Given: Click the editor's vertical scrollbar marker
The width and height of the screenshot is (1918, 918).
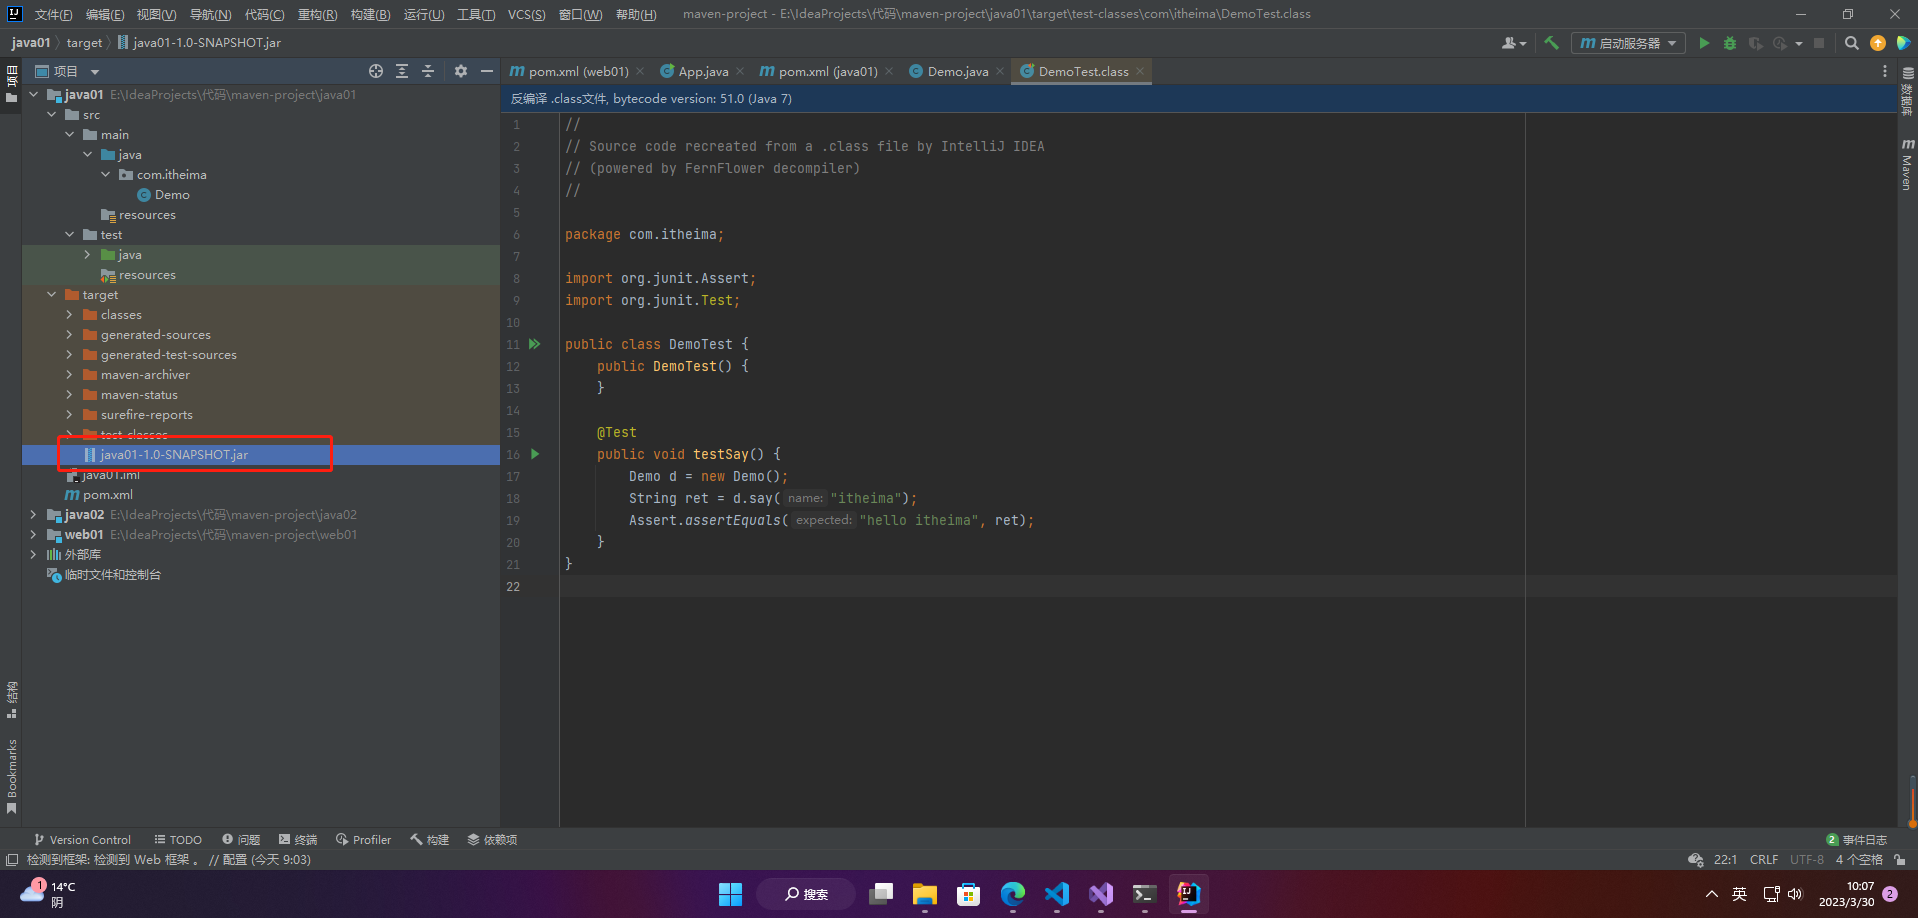Looking at the screenshot, I should pyautogui.click(x=1911, y=800).
